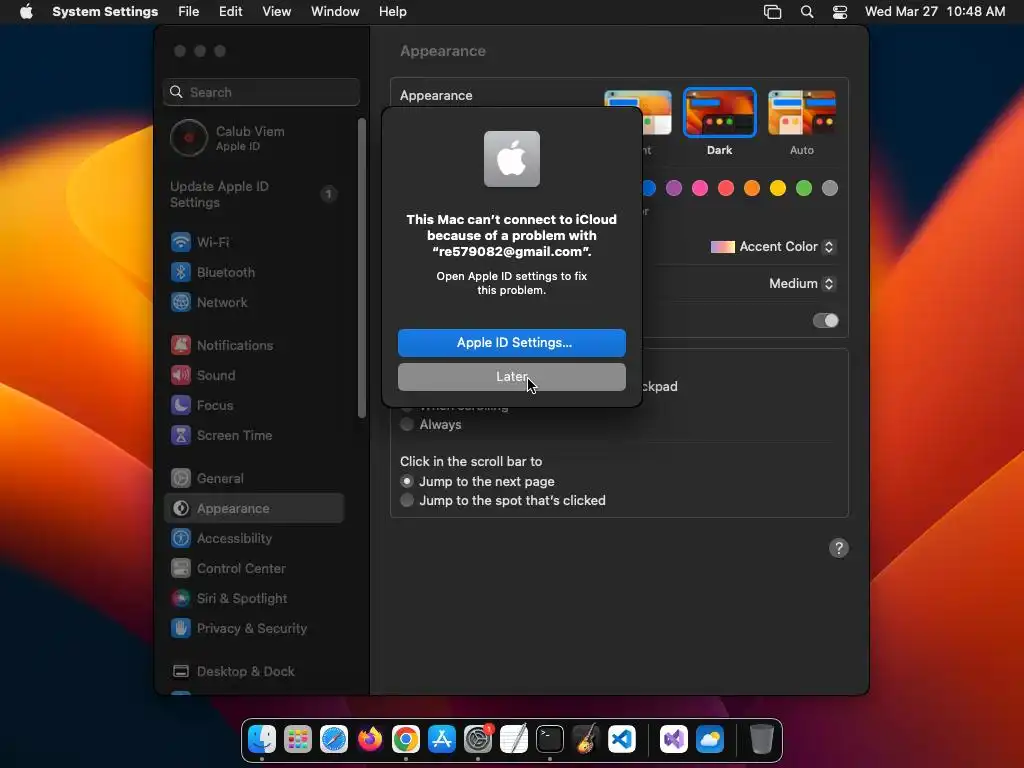Pick the pink accent color
1024x768 pixels.
700,189
